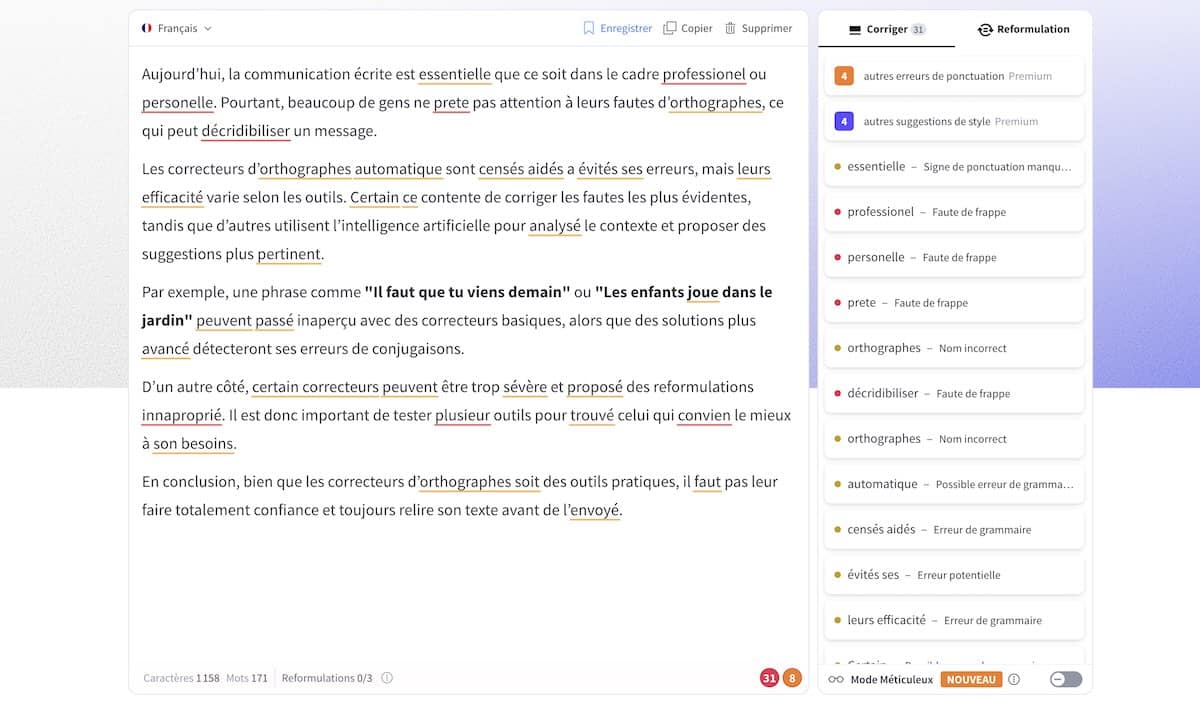Select the automatique suggestion card
The height and width of the screenshot is (702, 1200).
954,484
